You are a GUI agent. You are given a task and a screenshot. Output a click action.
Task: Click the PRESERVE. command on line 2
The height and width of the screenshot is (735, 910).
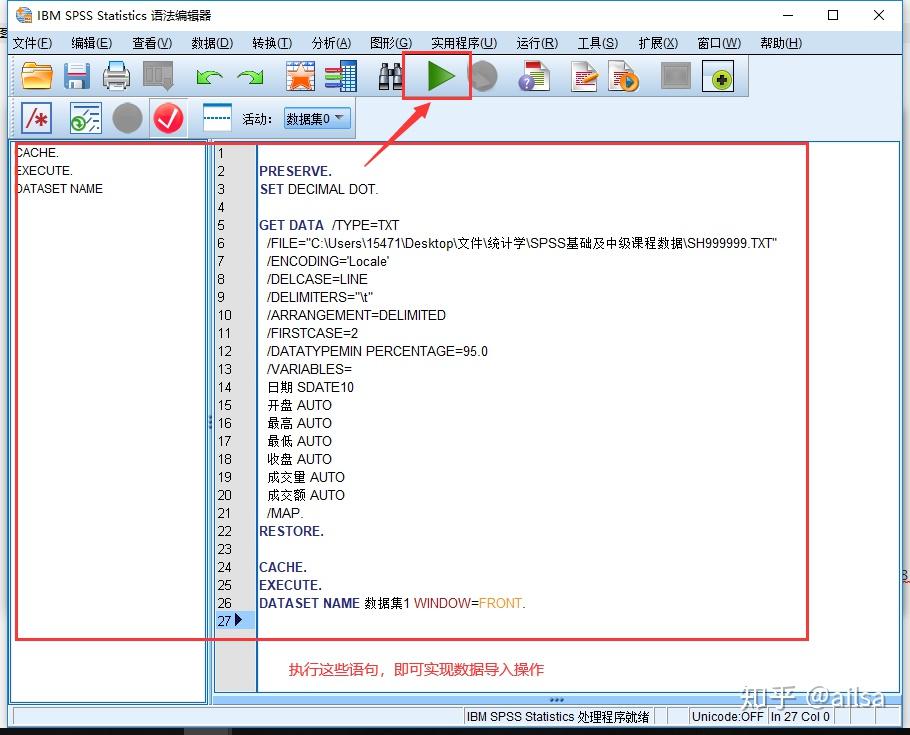(295, 171)
